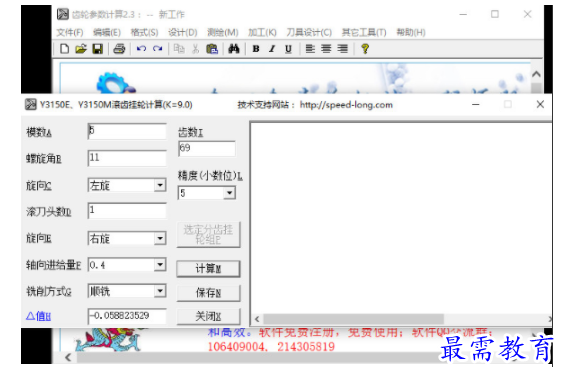Image resolution: width=562 pixels, height=380 pixels.
Task: Save work with the floppy disk icon
Action: click(97, 48)
